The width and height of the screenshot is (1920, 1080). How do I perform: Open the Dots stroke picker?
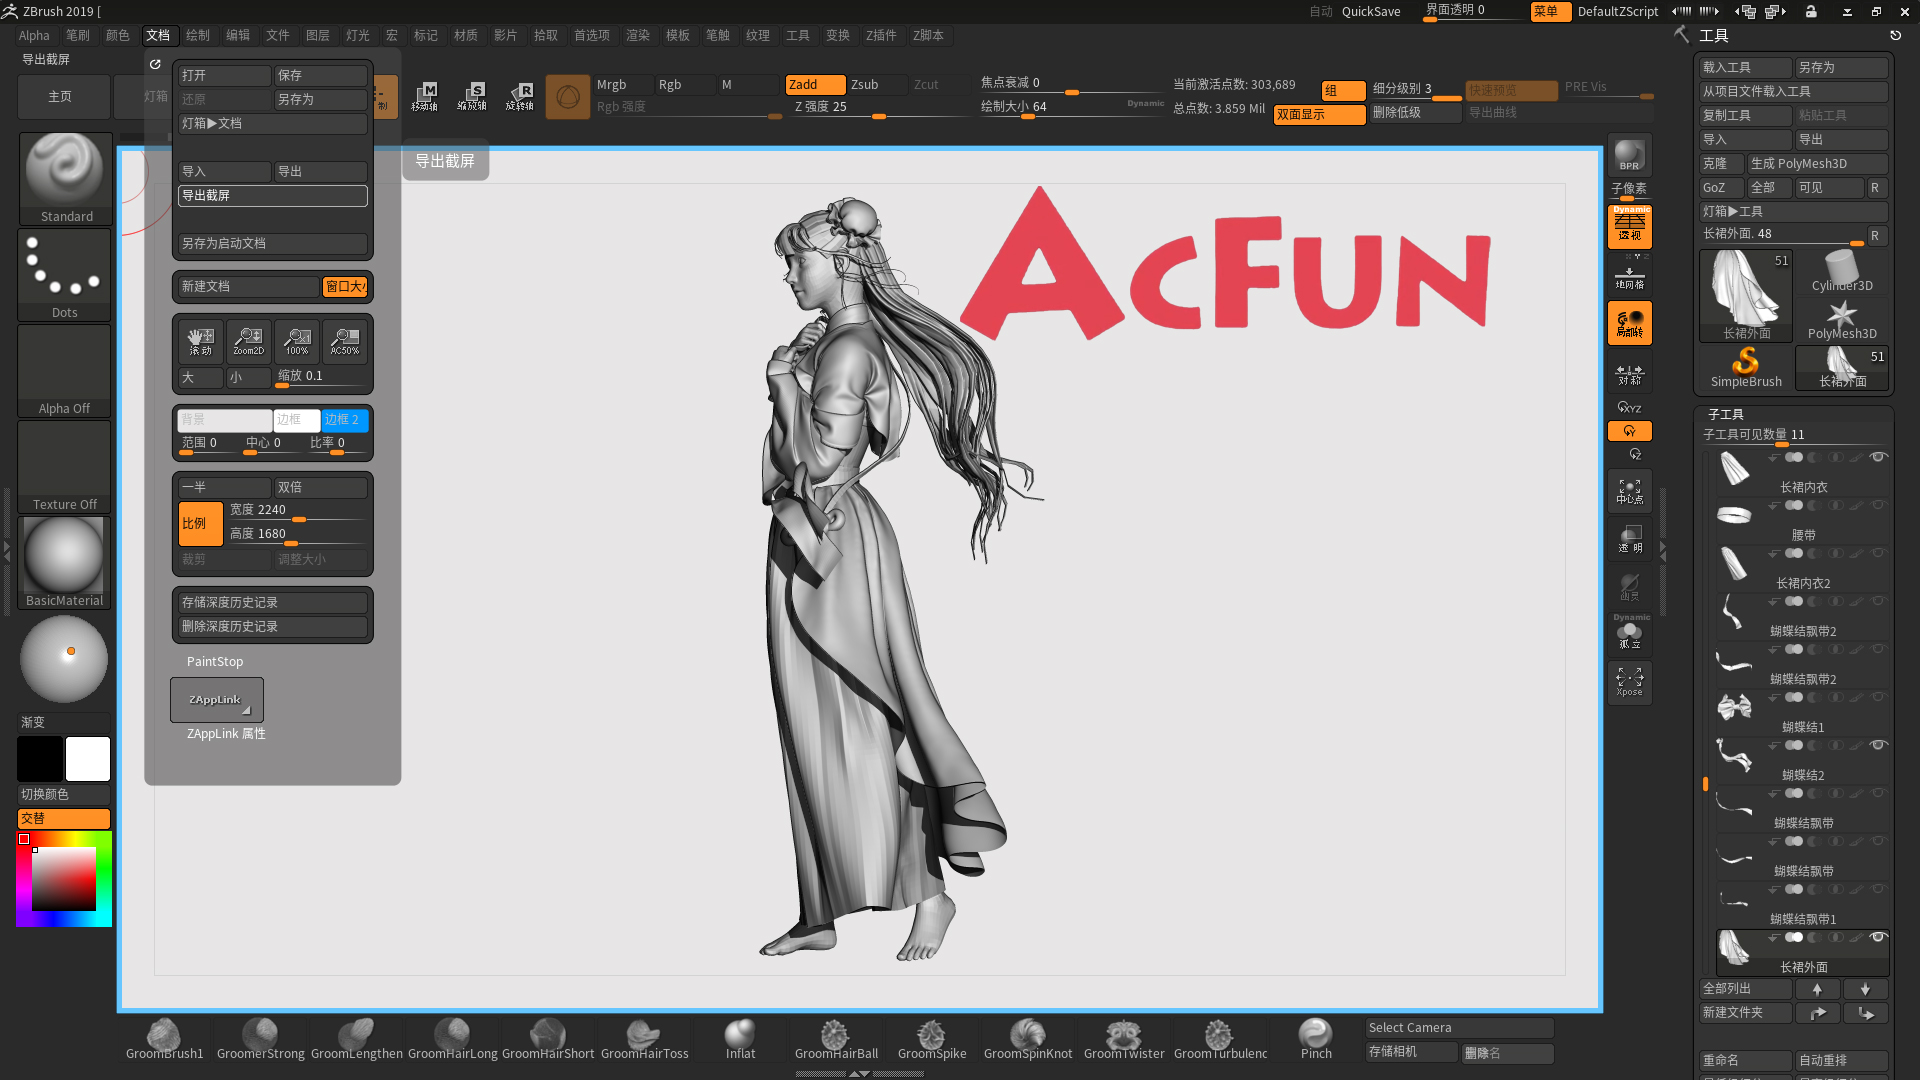65,274
